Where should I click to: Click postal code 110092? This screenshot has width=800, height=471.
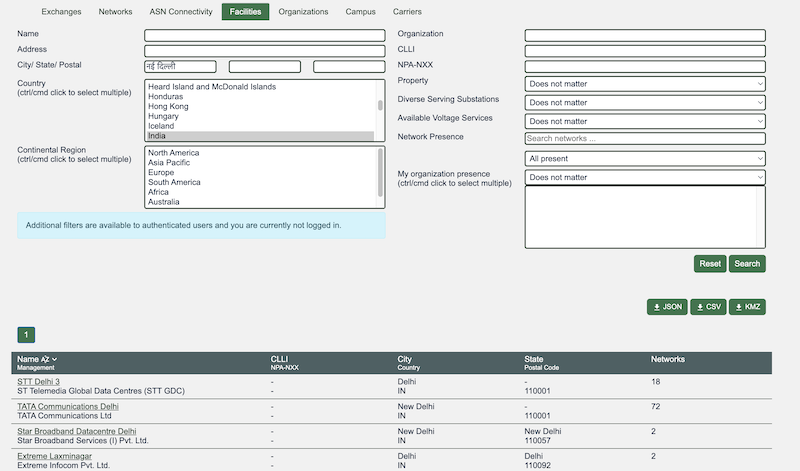[538, 465]
